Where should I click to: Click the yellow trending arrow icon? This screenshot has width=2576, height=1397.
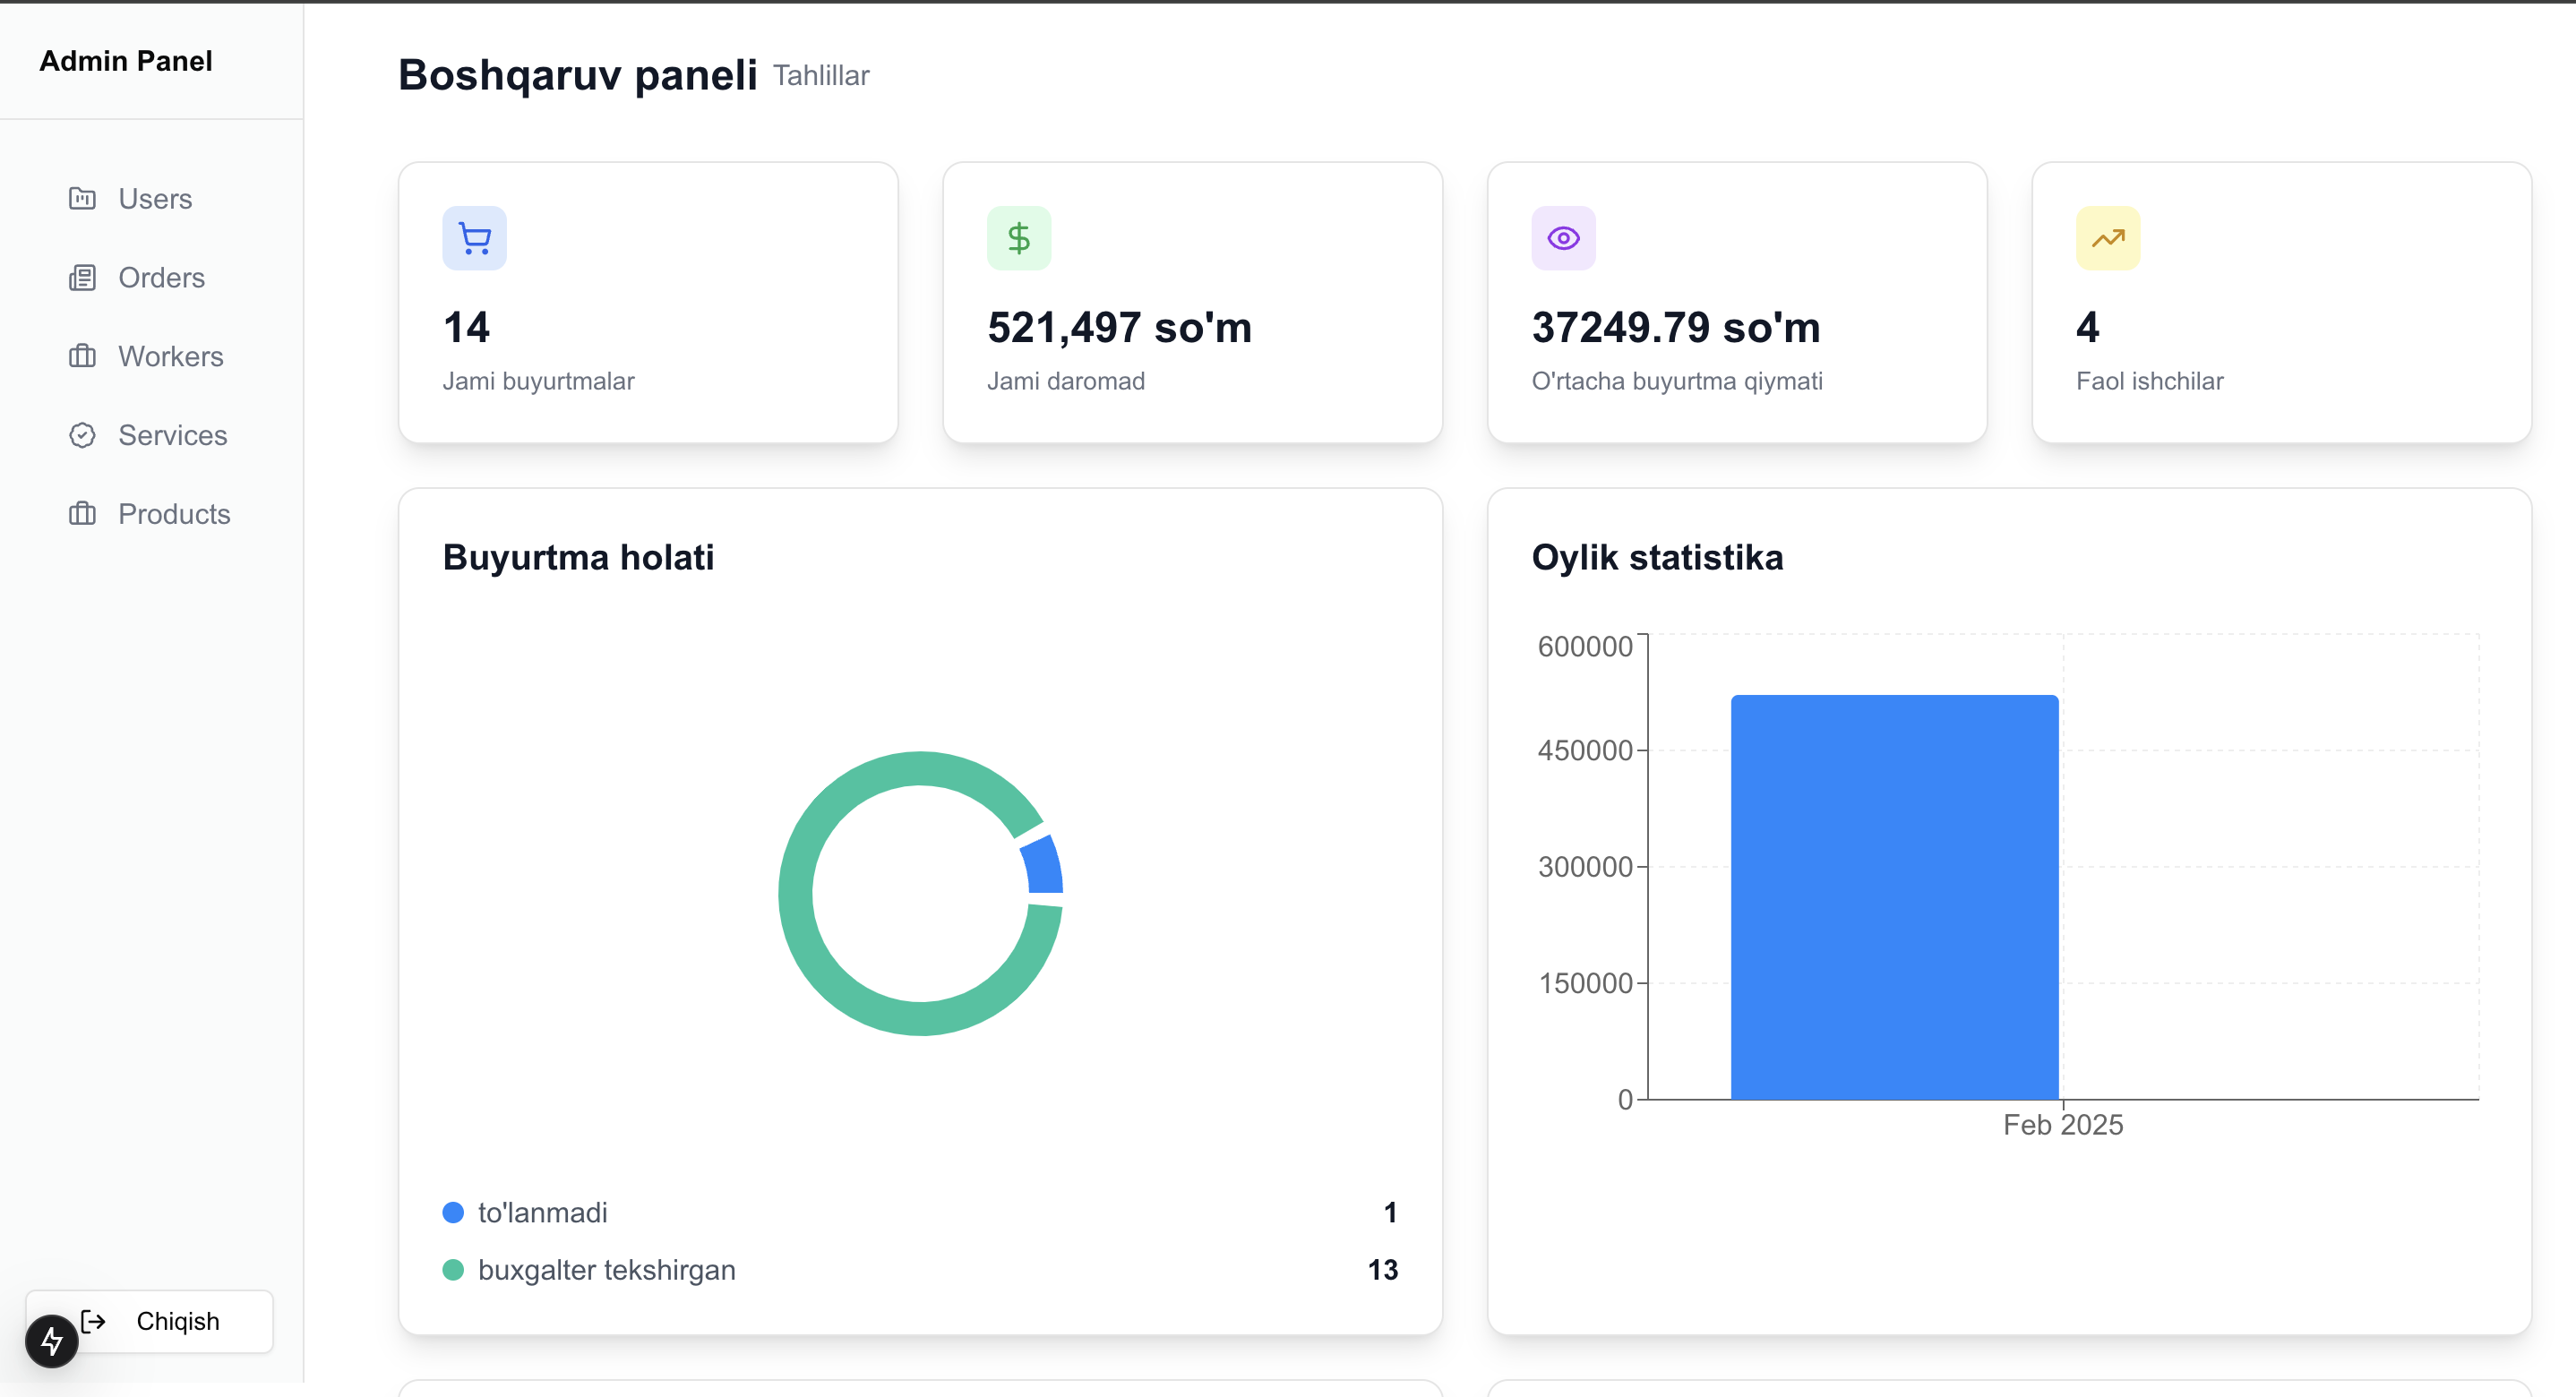(x=2107, y=238)
